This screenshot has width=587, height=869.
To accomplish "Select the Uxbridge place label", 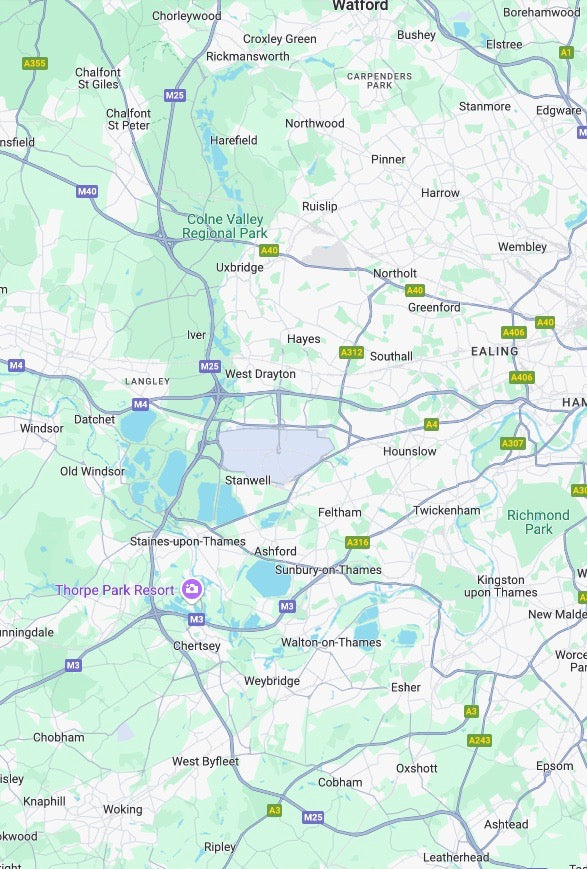I will [x=239, y=267].
